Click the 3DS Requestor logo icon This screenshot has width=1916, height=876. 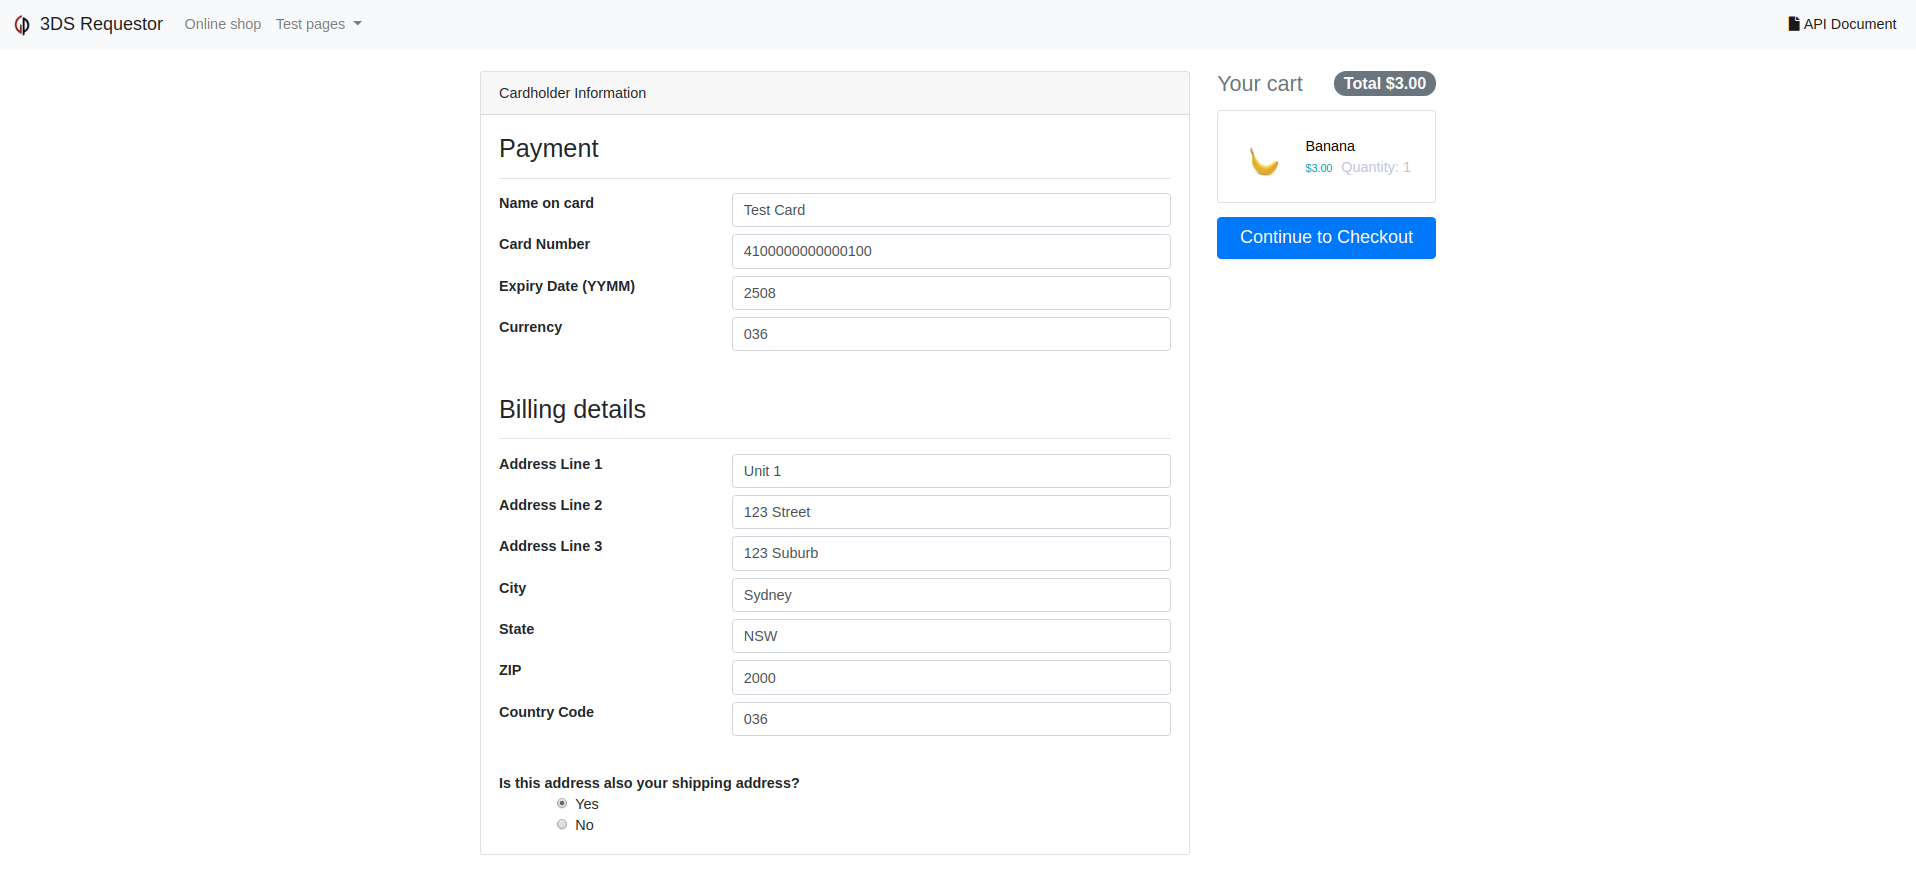[22, 25]
